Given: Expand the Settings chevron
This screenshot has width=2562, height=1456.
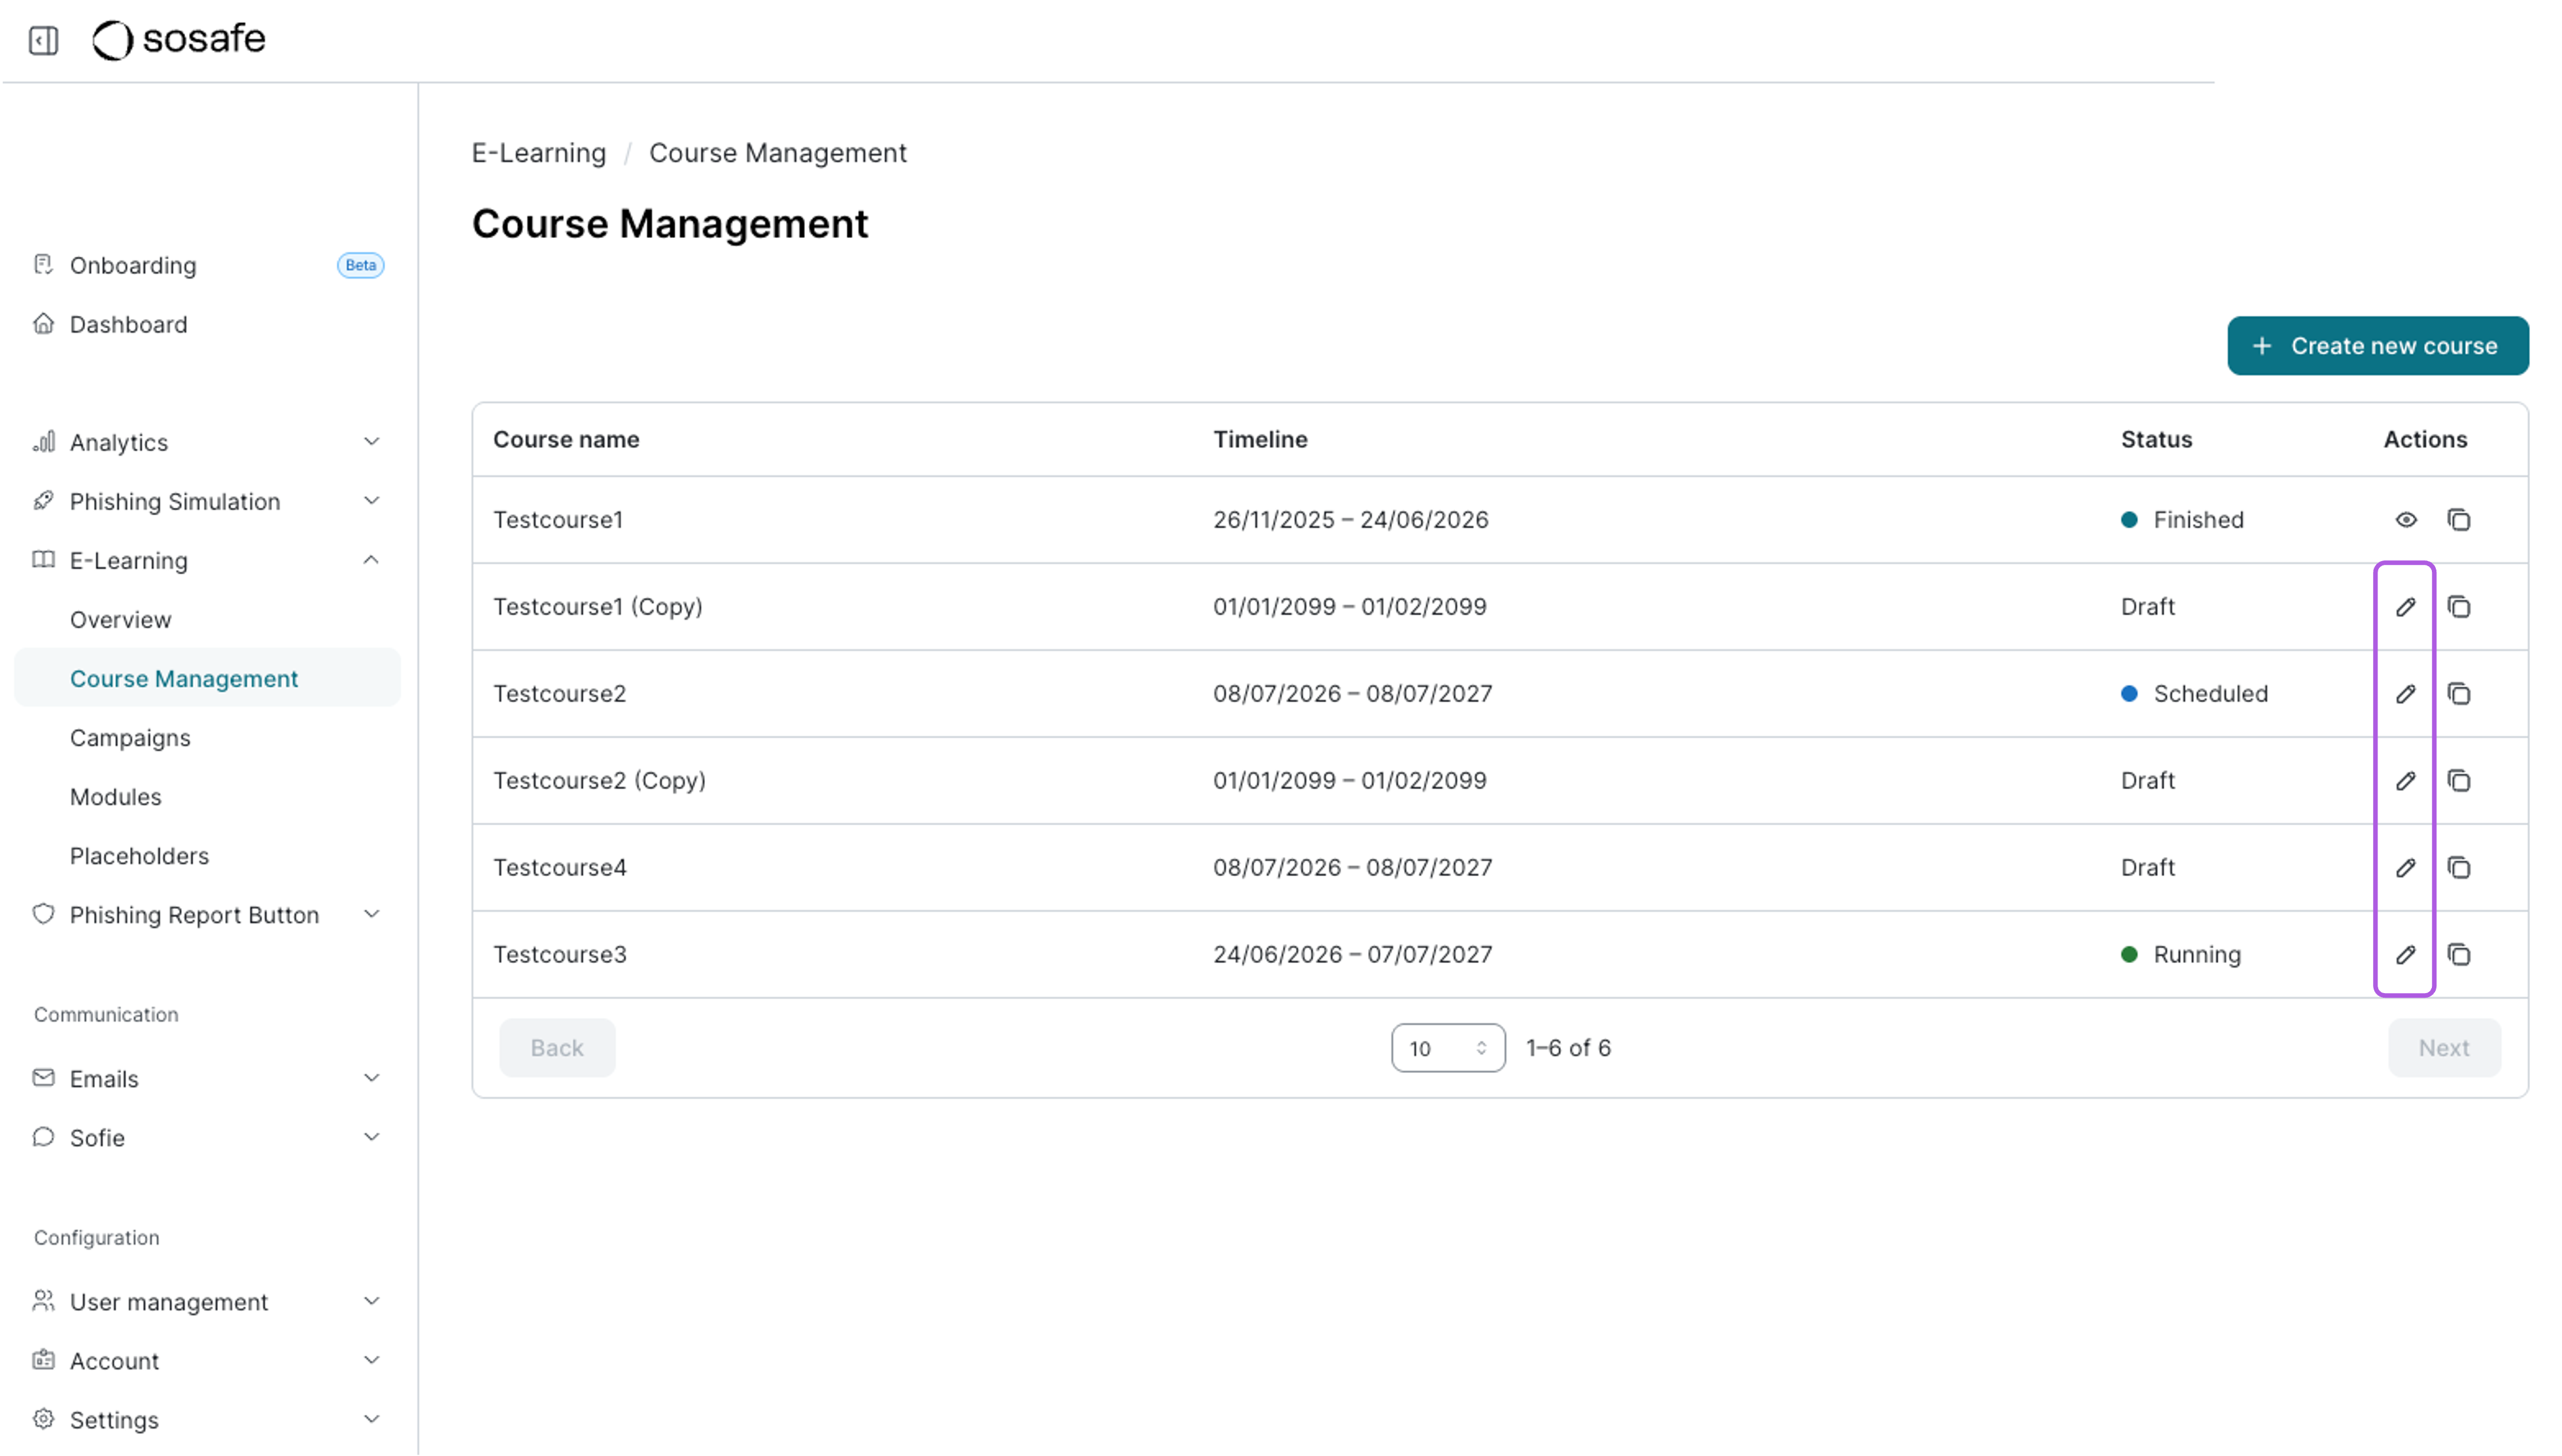Looking at the screenshot, I should click(371, 1419).
